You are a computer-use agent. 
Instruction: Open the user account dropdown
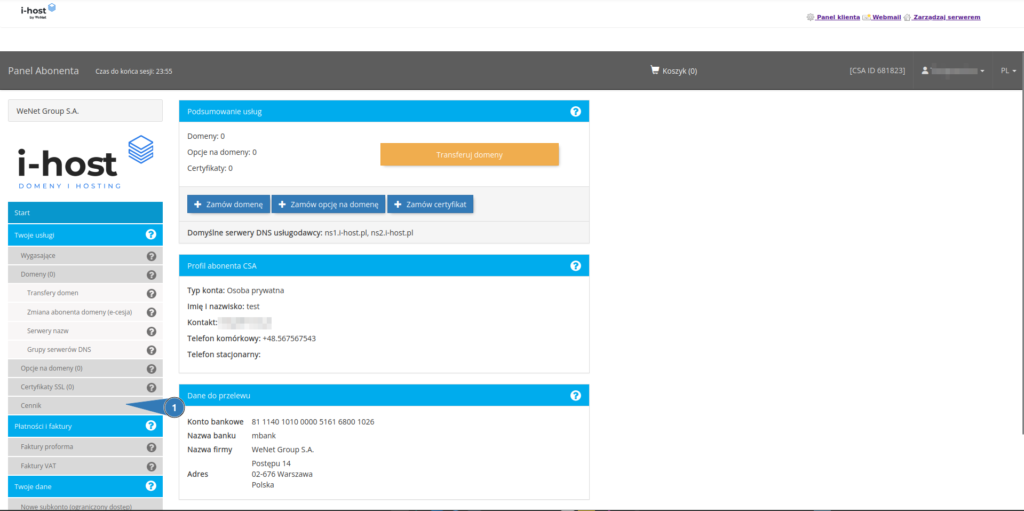(x=953, y=71)
